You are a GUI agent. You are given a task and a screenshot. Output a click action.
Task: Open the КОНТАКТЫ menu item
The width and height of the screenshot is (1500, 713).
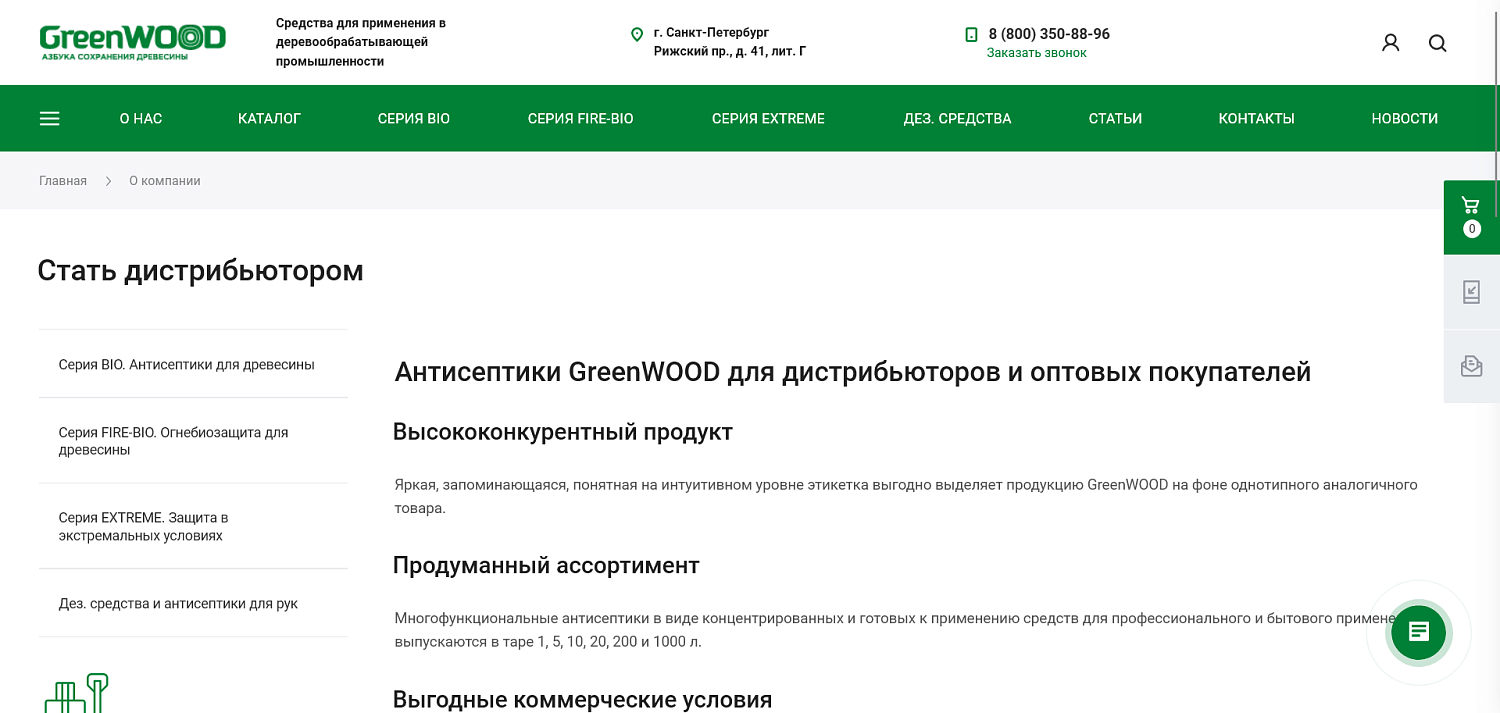click(x=1256, y=118)
